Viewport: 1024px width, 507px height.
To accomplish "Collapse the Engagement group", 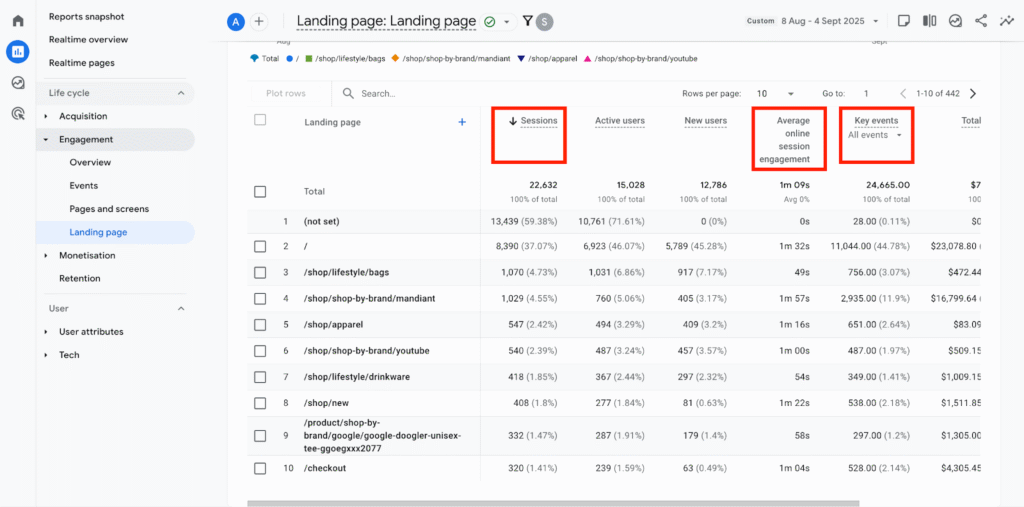I will pyautogui.click(x=46, y=140).
